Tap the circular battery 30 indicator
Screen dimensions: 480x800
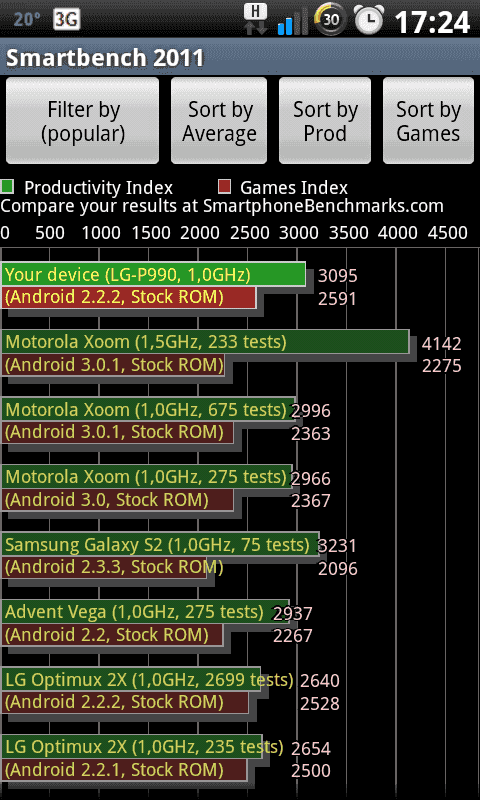[330, 19]
